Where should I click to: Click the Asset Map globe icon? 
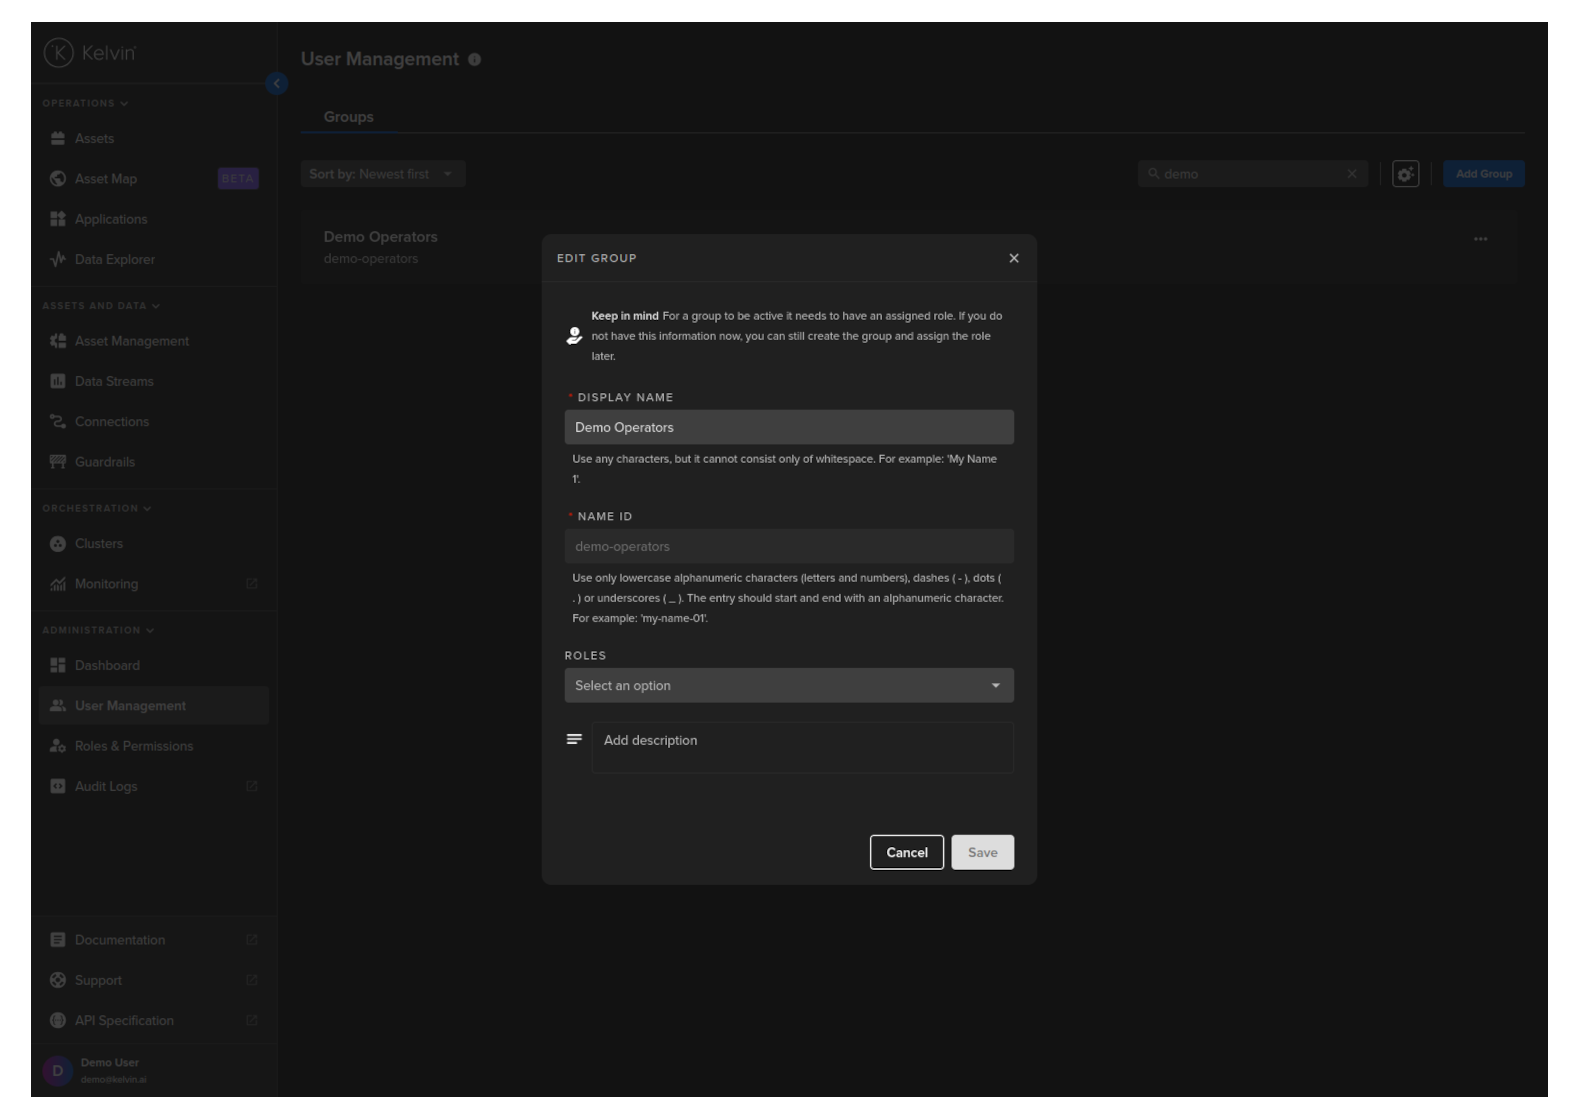point(58,179)
